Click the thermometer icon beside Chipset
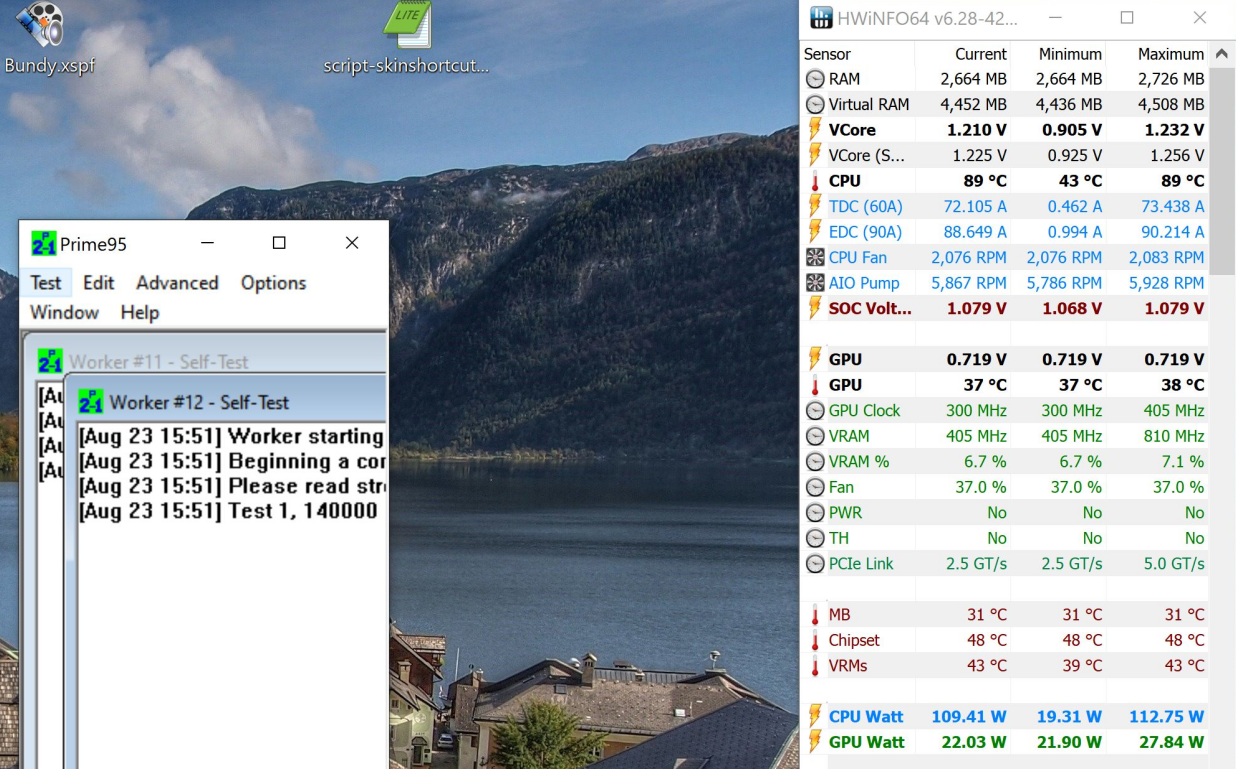Image resolution: width=1236 pixels, height=769 pixels. [816, 640]
